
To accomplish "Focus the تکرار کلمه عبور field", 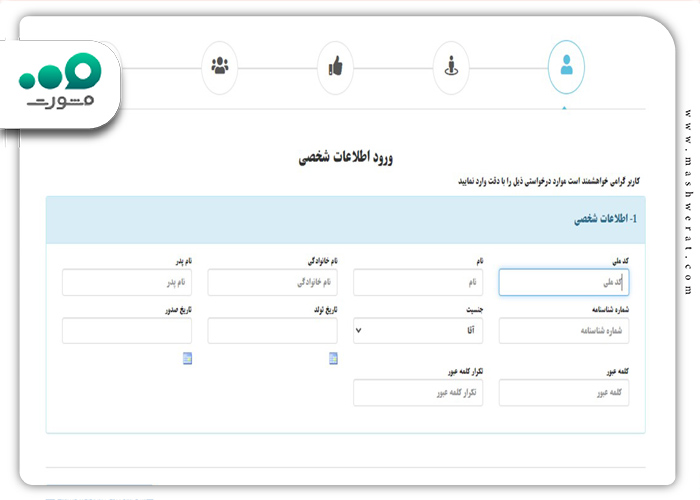I will coord(418,393).
